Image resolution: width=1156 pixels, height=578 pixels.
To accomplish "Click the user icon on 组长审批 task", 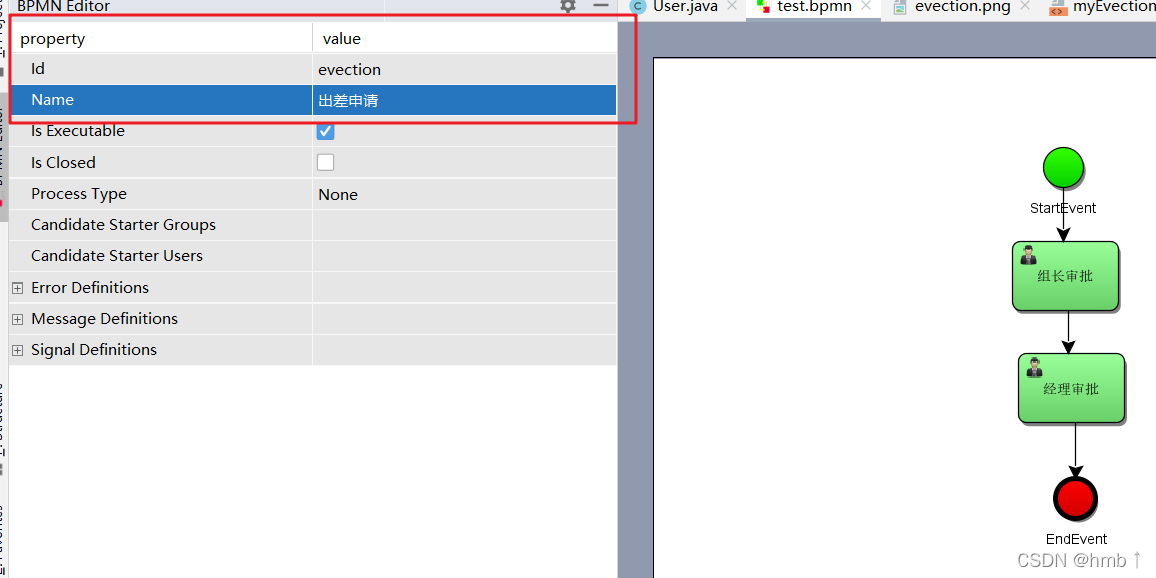I will pyautogui.click(x=1028, y=256).
